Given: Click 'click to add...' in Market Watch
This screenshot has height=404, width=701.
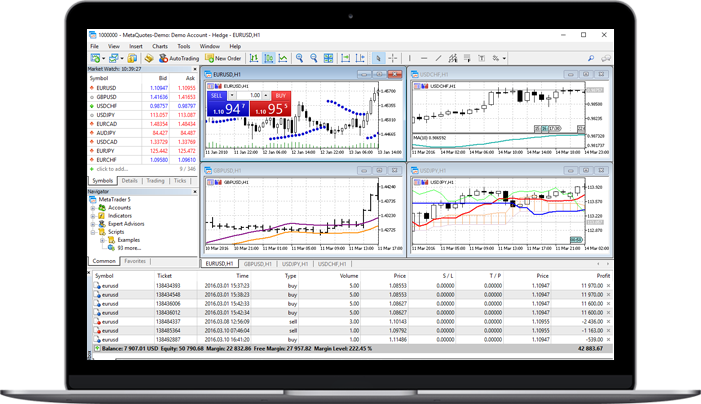Looking at the screenshot, I should (x=112, y=169).
